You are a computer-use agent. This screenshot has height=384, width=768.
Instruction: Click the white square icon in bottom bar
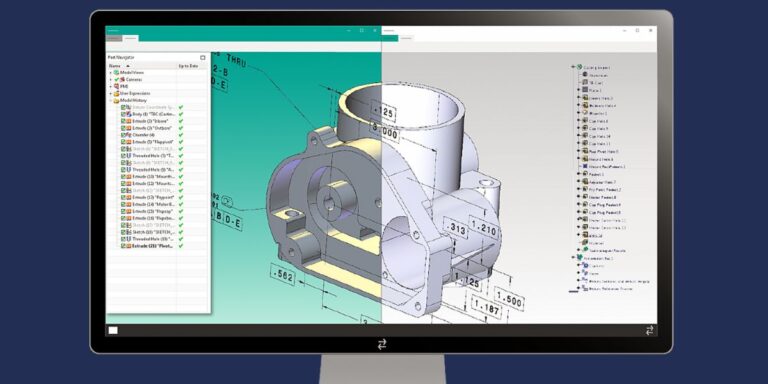[x=113, y=330]
